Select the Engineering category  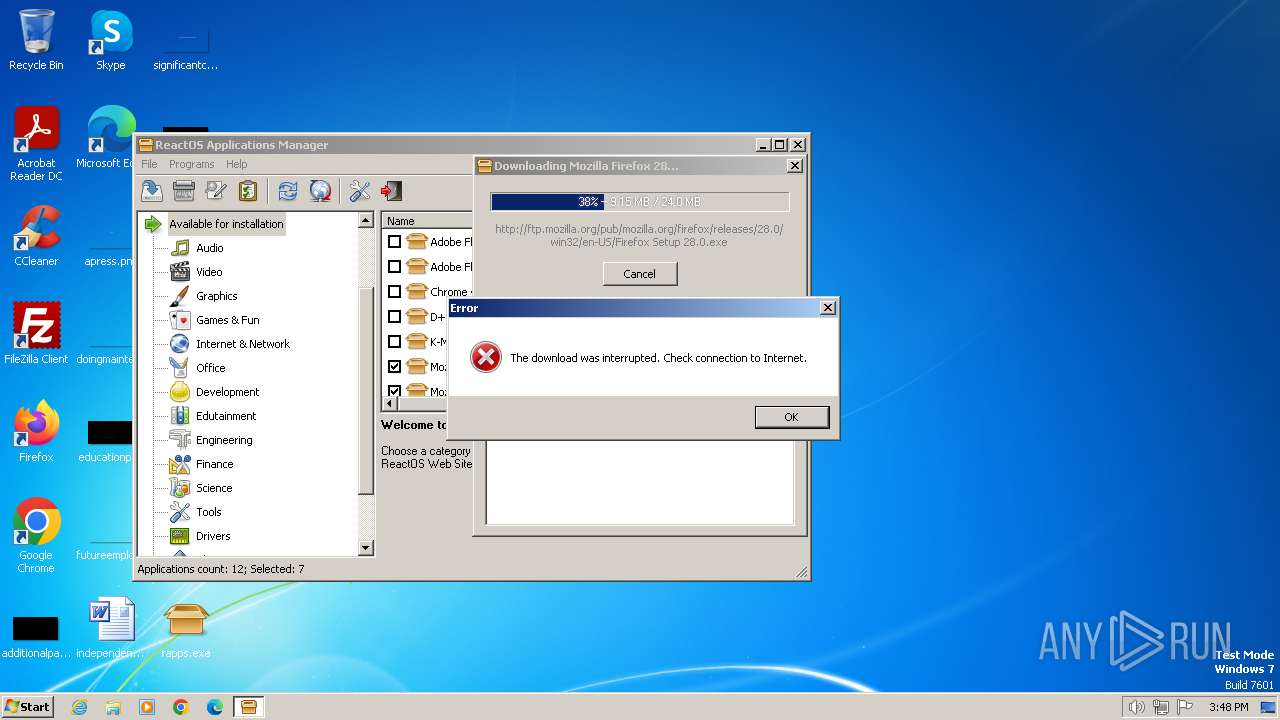(224, 440)
